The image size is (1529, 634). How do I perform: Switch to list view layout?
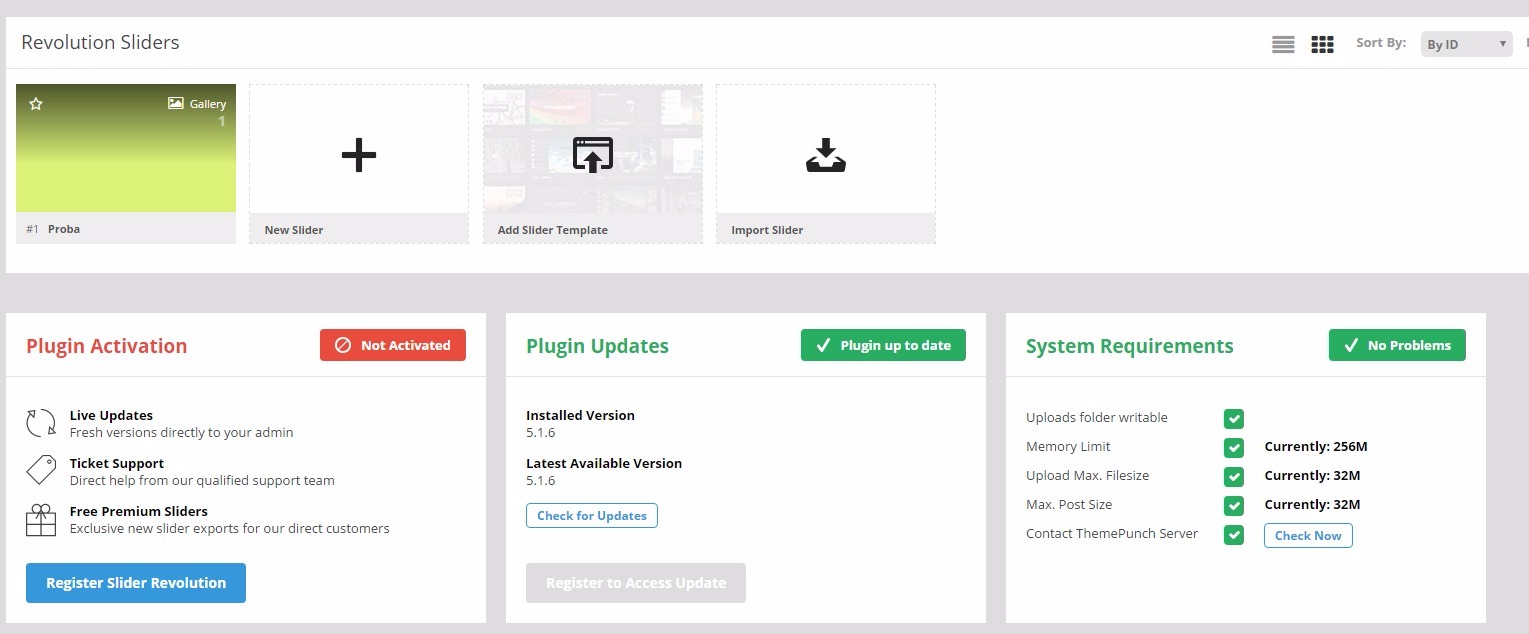[1283, 44]
